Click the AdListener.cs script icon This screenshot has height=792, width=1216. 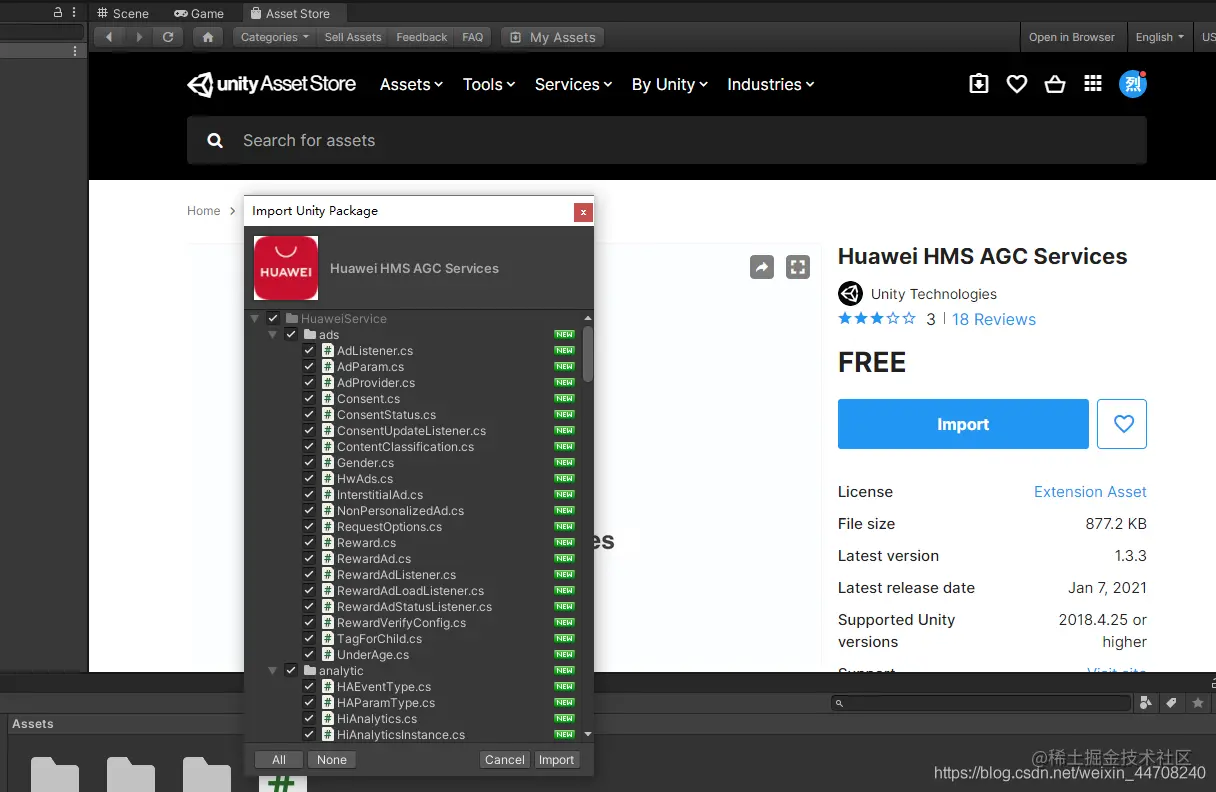[327, 351]
